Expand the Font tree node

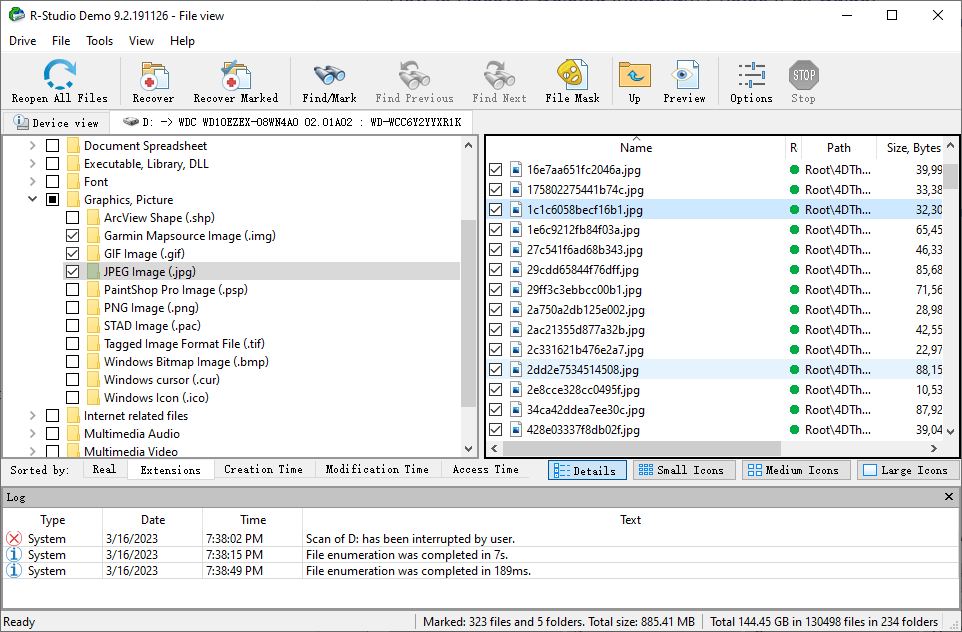33,181
